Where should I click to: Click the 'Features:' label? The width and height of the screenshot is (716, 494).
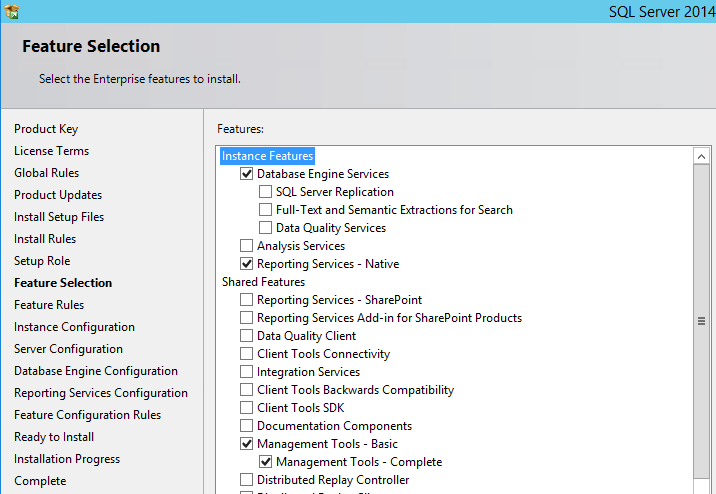[241, 129]
